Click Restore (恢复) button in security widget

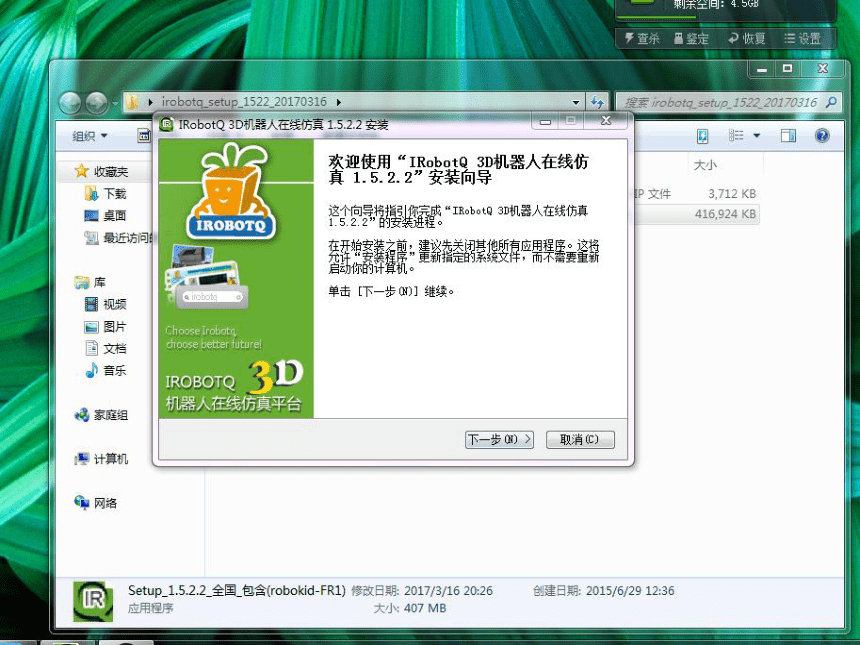click(746, 38)
